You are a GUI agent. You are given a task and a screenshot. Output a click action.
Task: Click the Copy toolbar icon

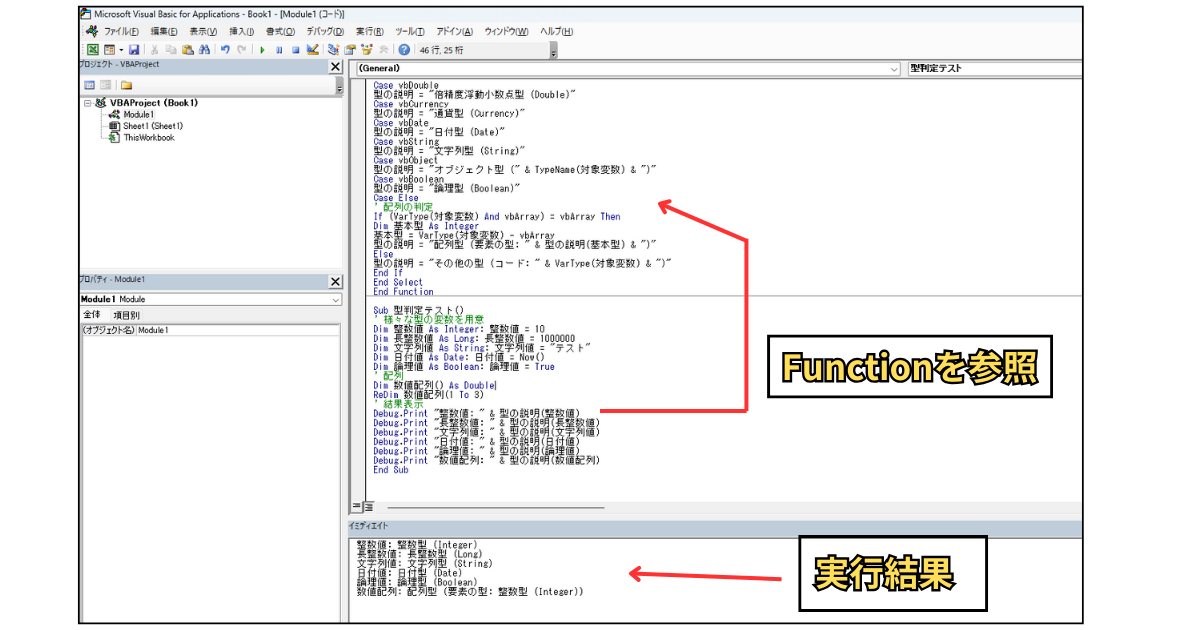(x=171, y=49)
